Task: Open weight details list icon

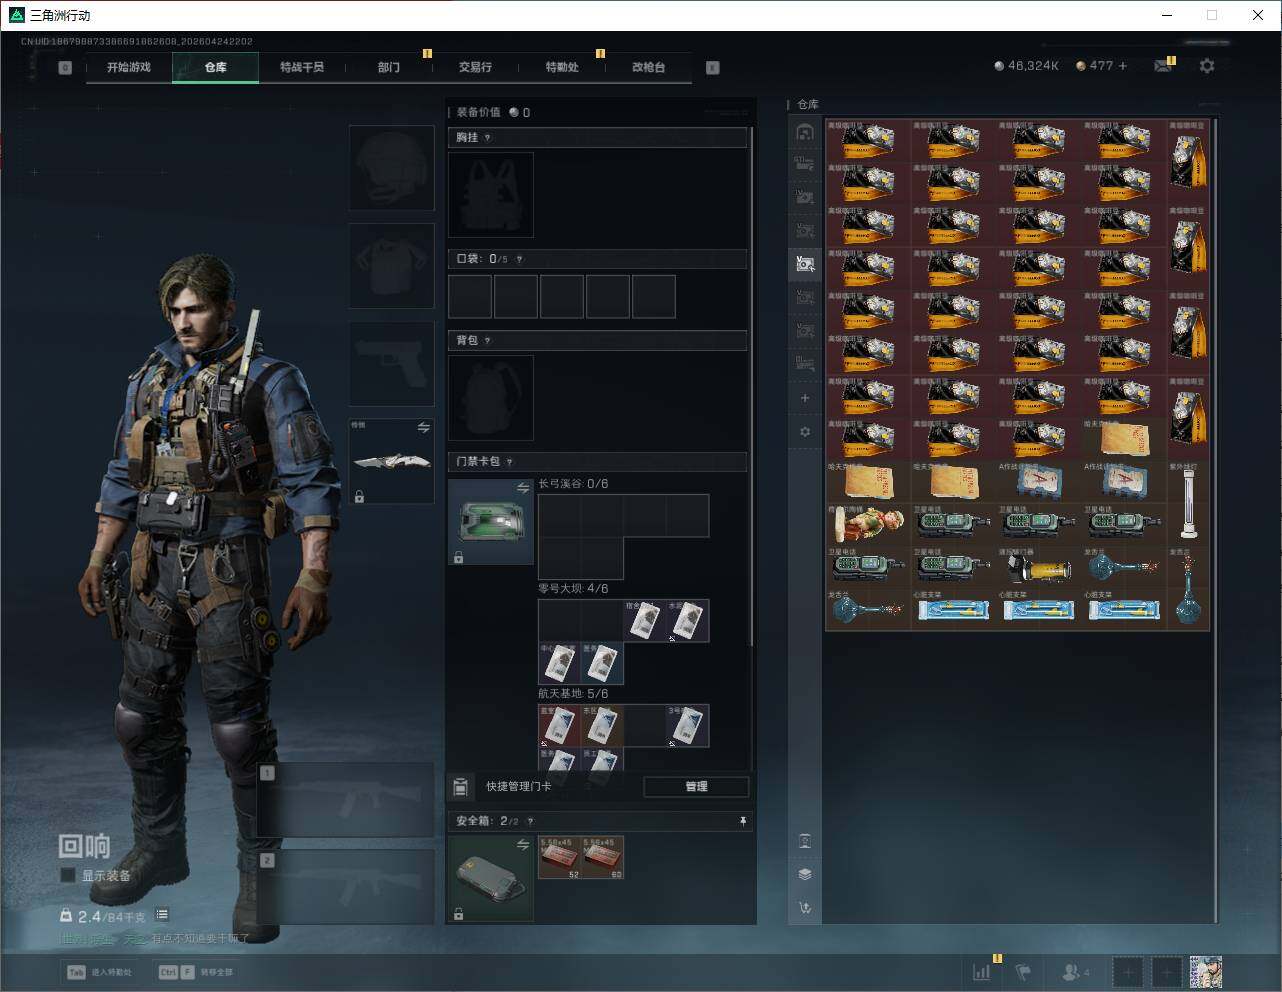Action: pyautogui.click(x=162, y=915)
